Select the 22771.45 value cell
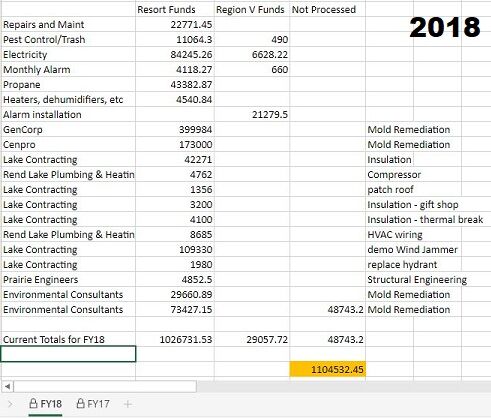The height and width of the screenshot is (418, 491). (175, 24)
